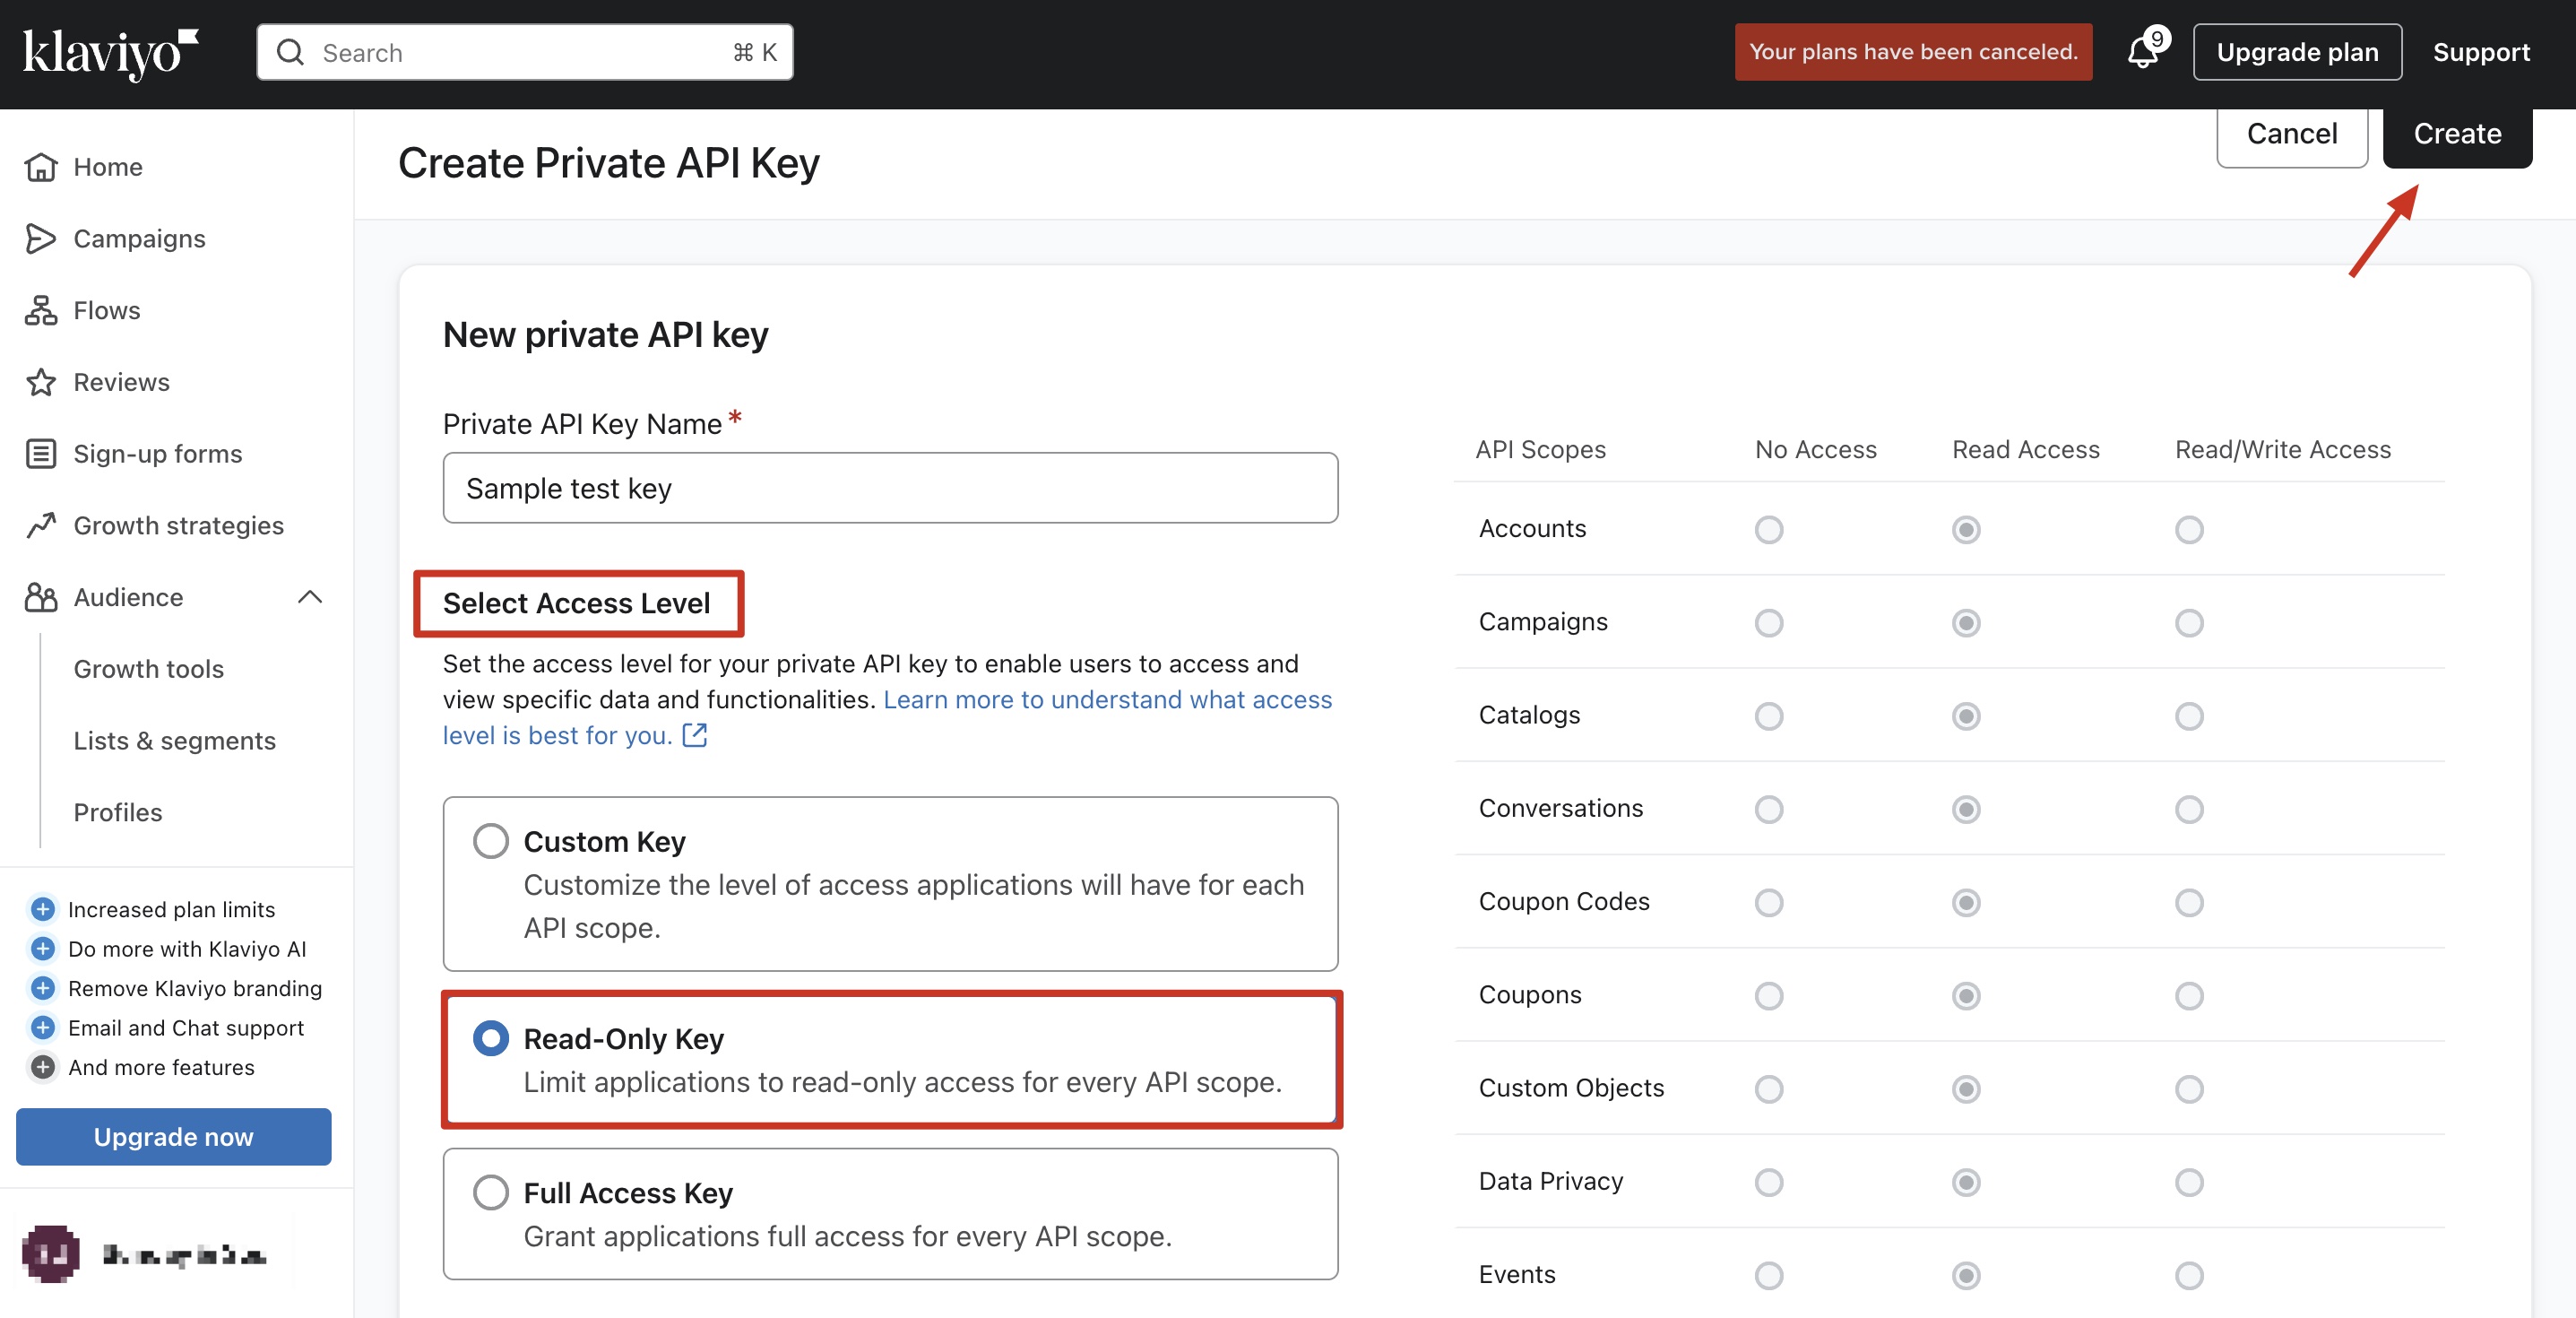This screenshot has width=2576, height=1318.
Task: Set Custom Objects scope to Read/Write Access
Action: pyautogui.click(x=2189, y=1089)
